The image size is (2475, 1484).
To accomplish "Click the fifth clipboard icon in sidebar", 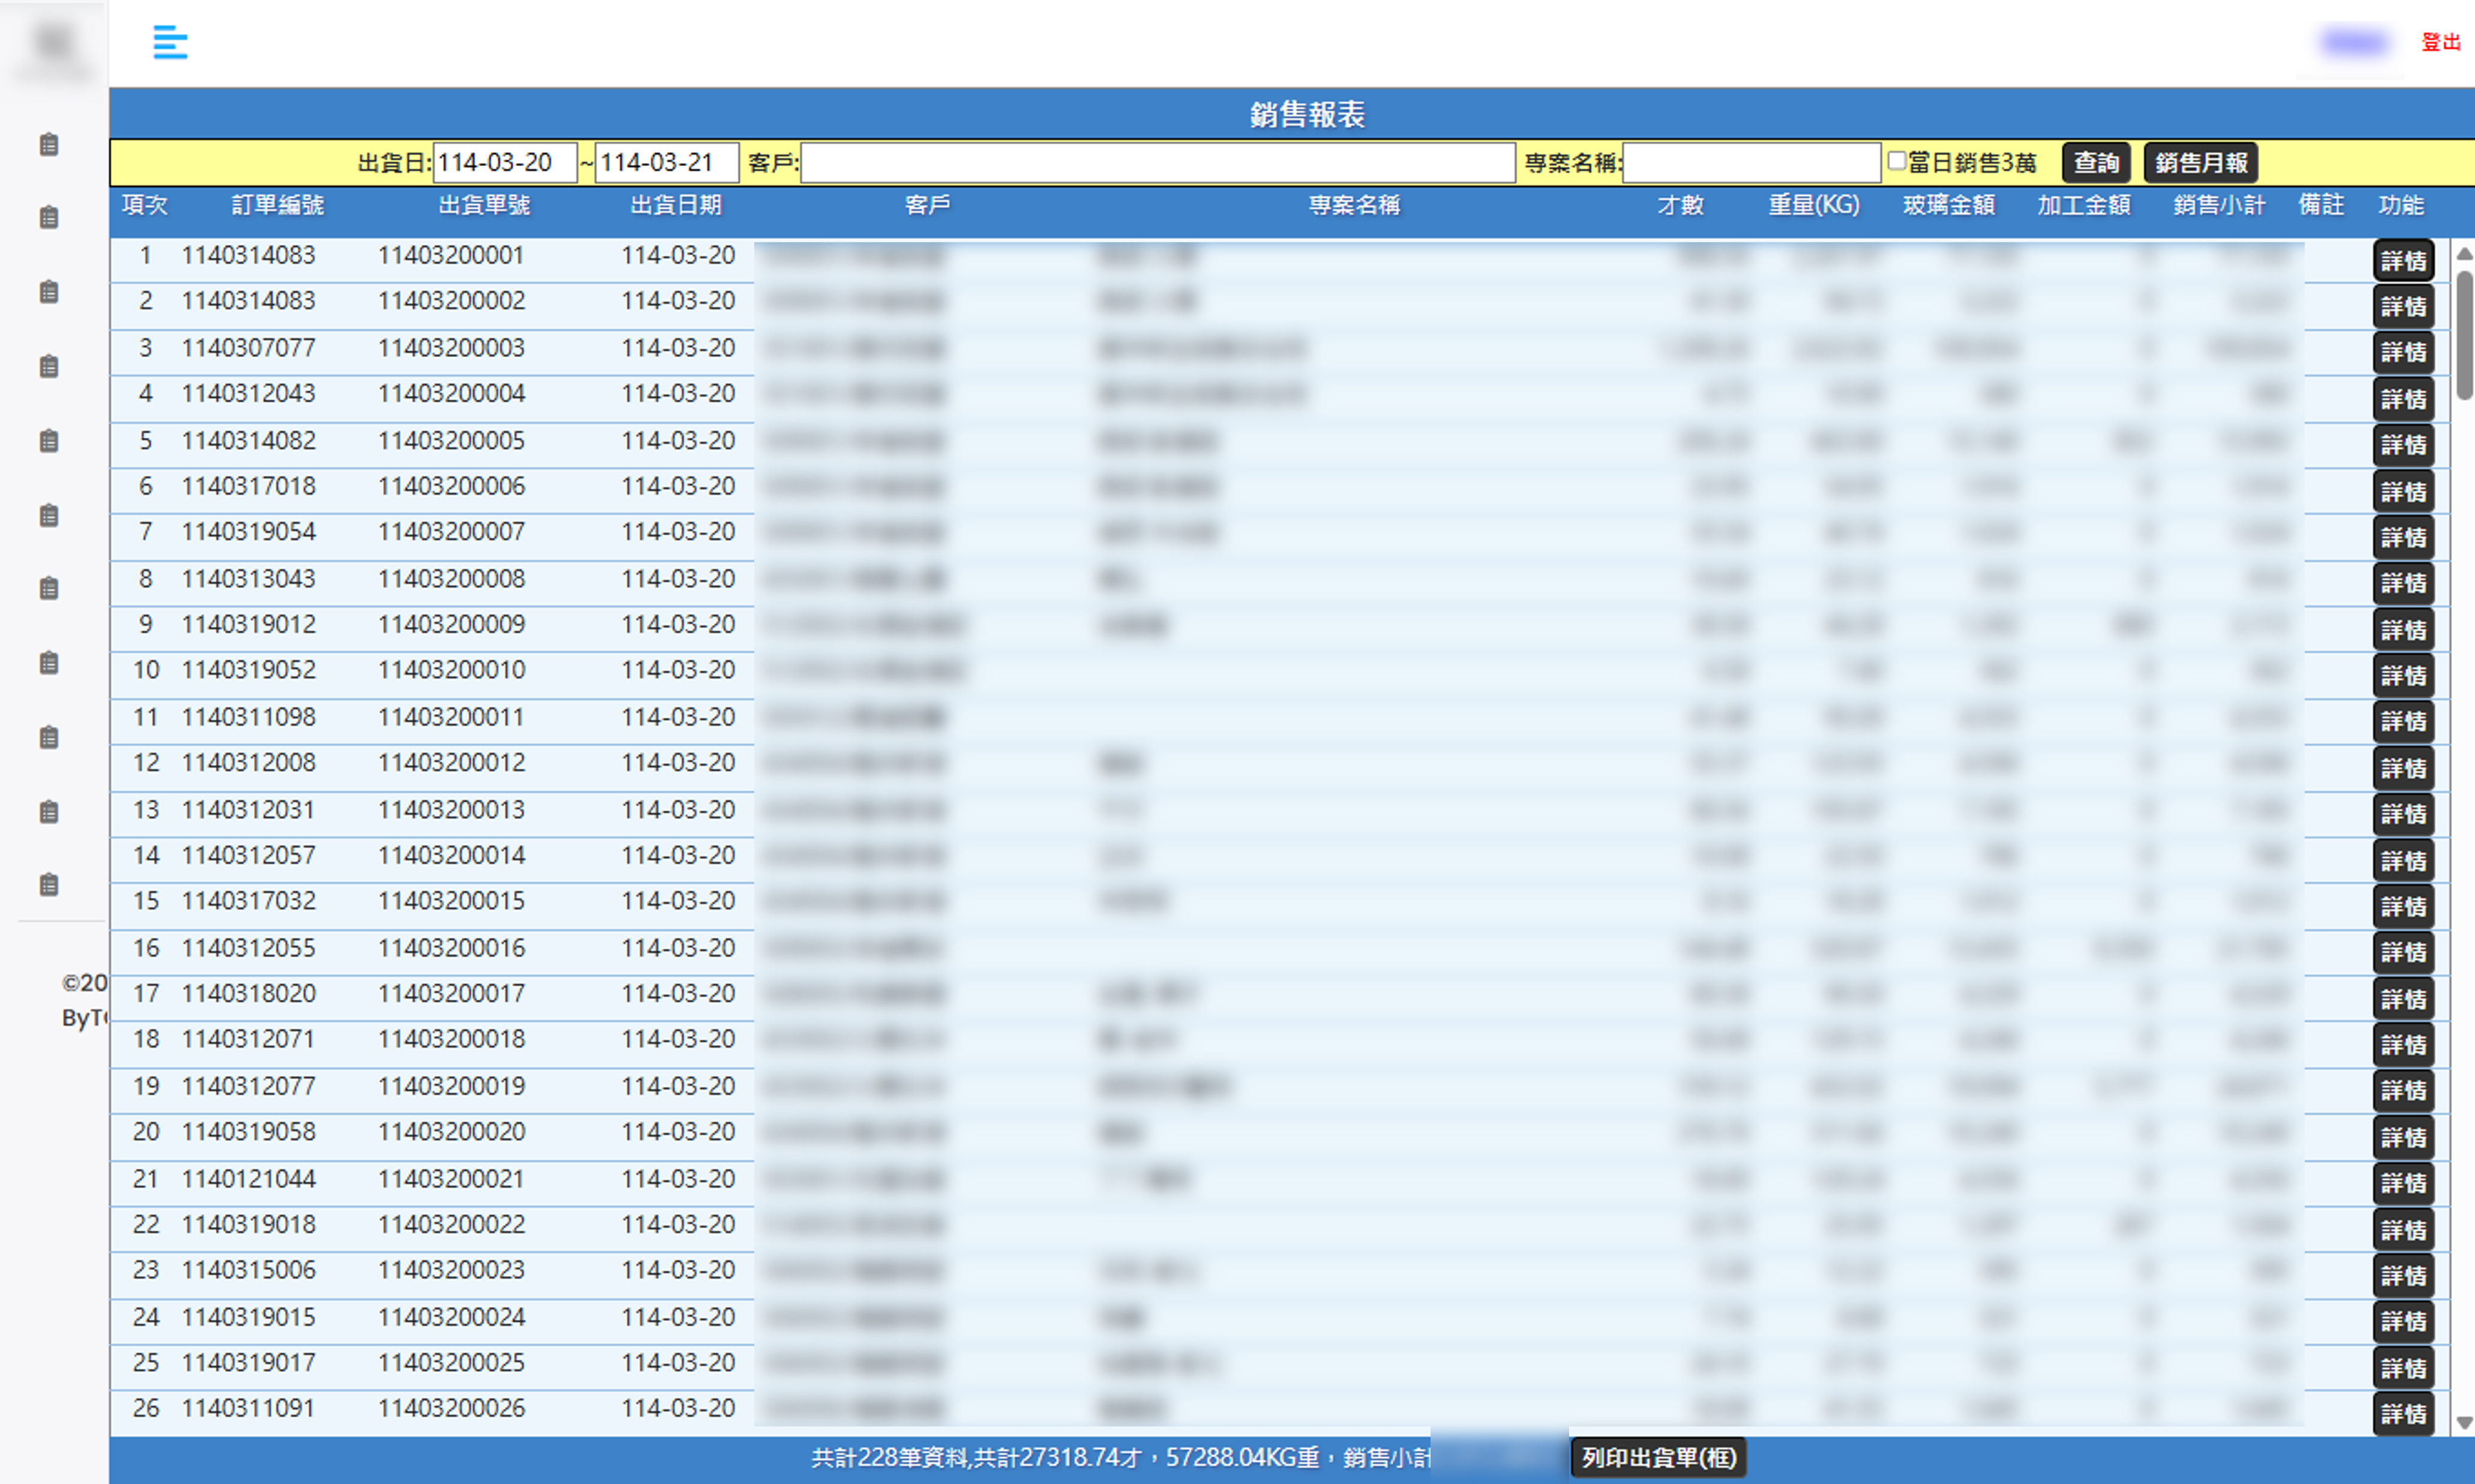I will [49, 441].
